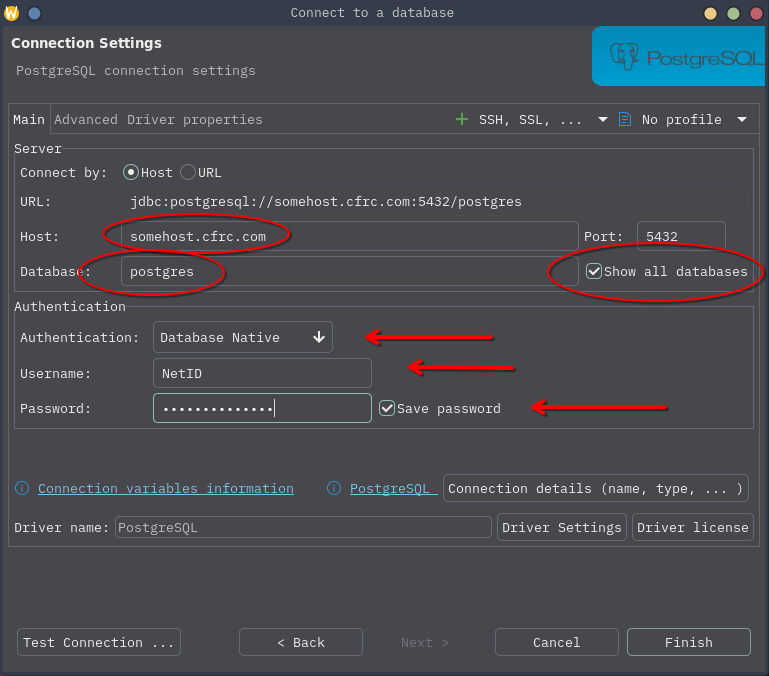Click the PostgreSQL elephant logo

pos(624,57)
